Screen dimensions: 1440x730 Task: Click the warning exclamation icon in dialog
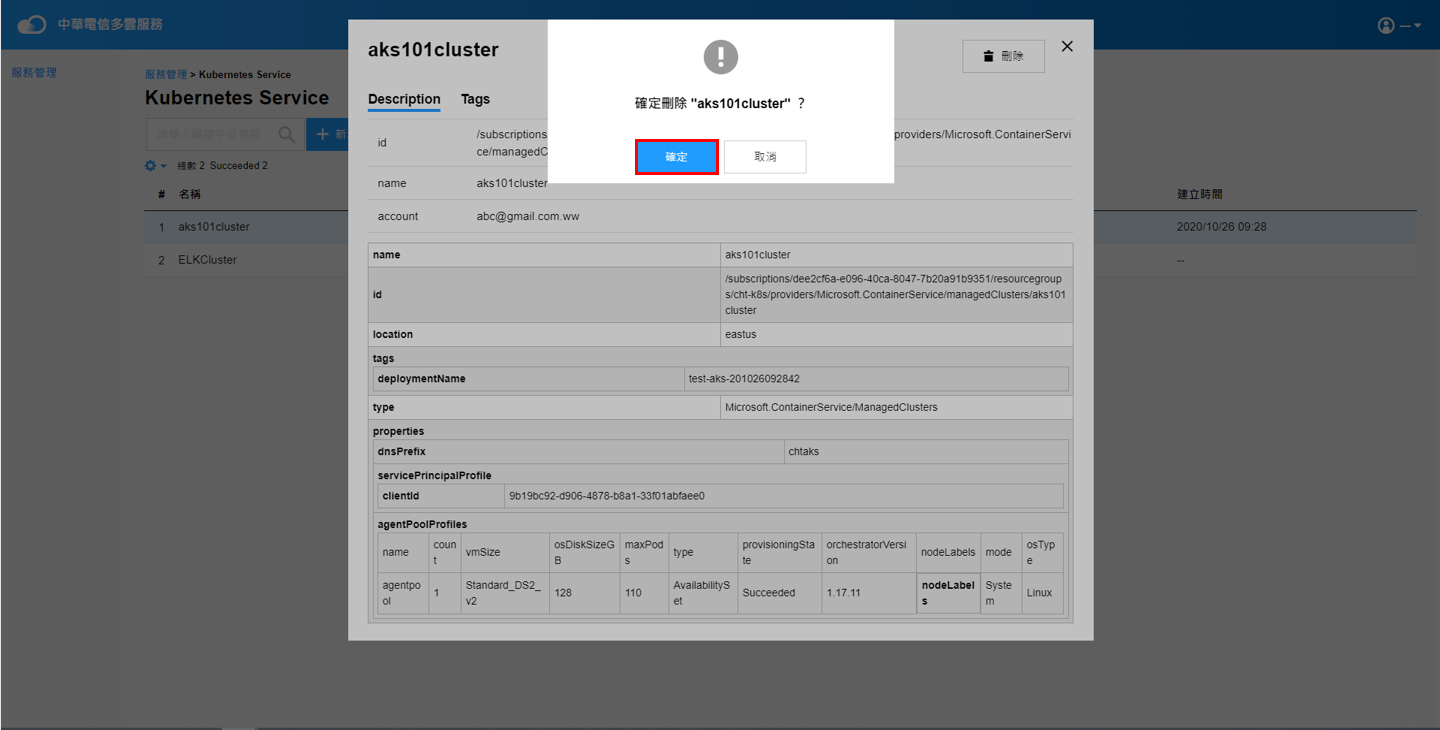click(x=720, y=57)
